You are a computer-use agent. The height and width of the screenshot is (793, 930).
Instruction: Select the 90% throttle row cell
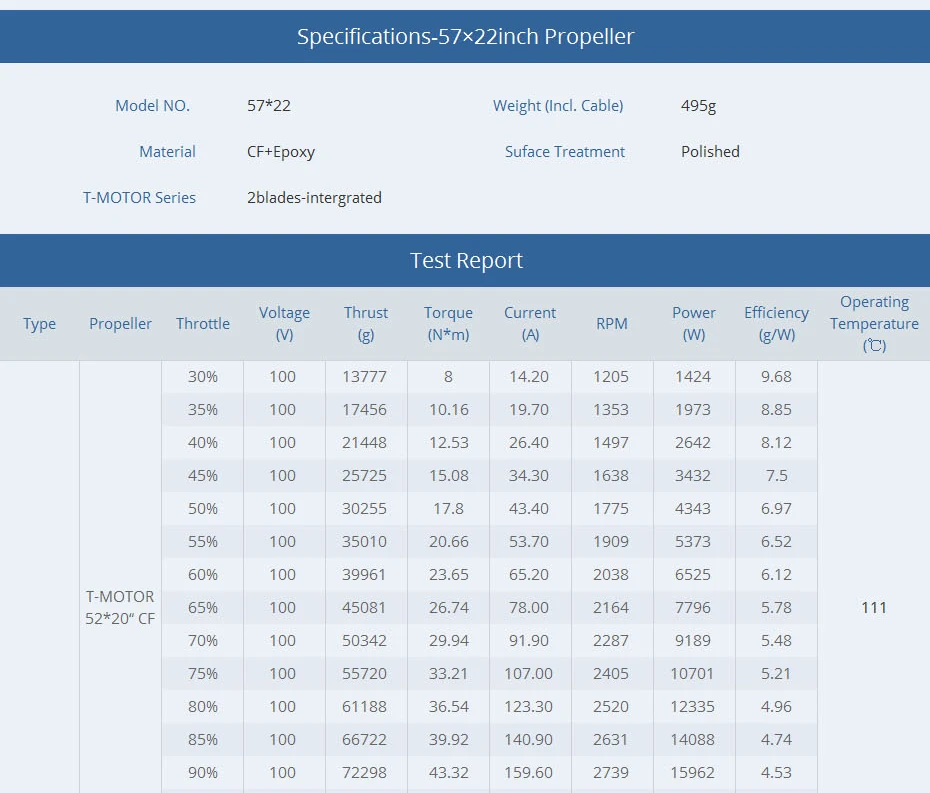click(203, 773)
